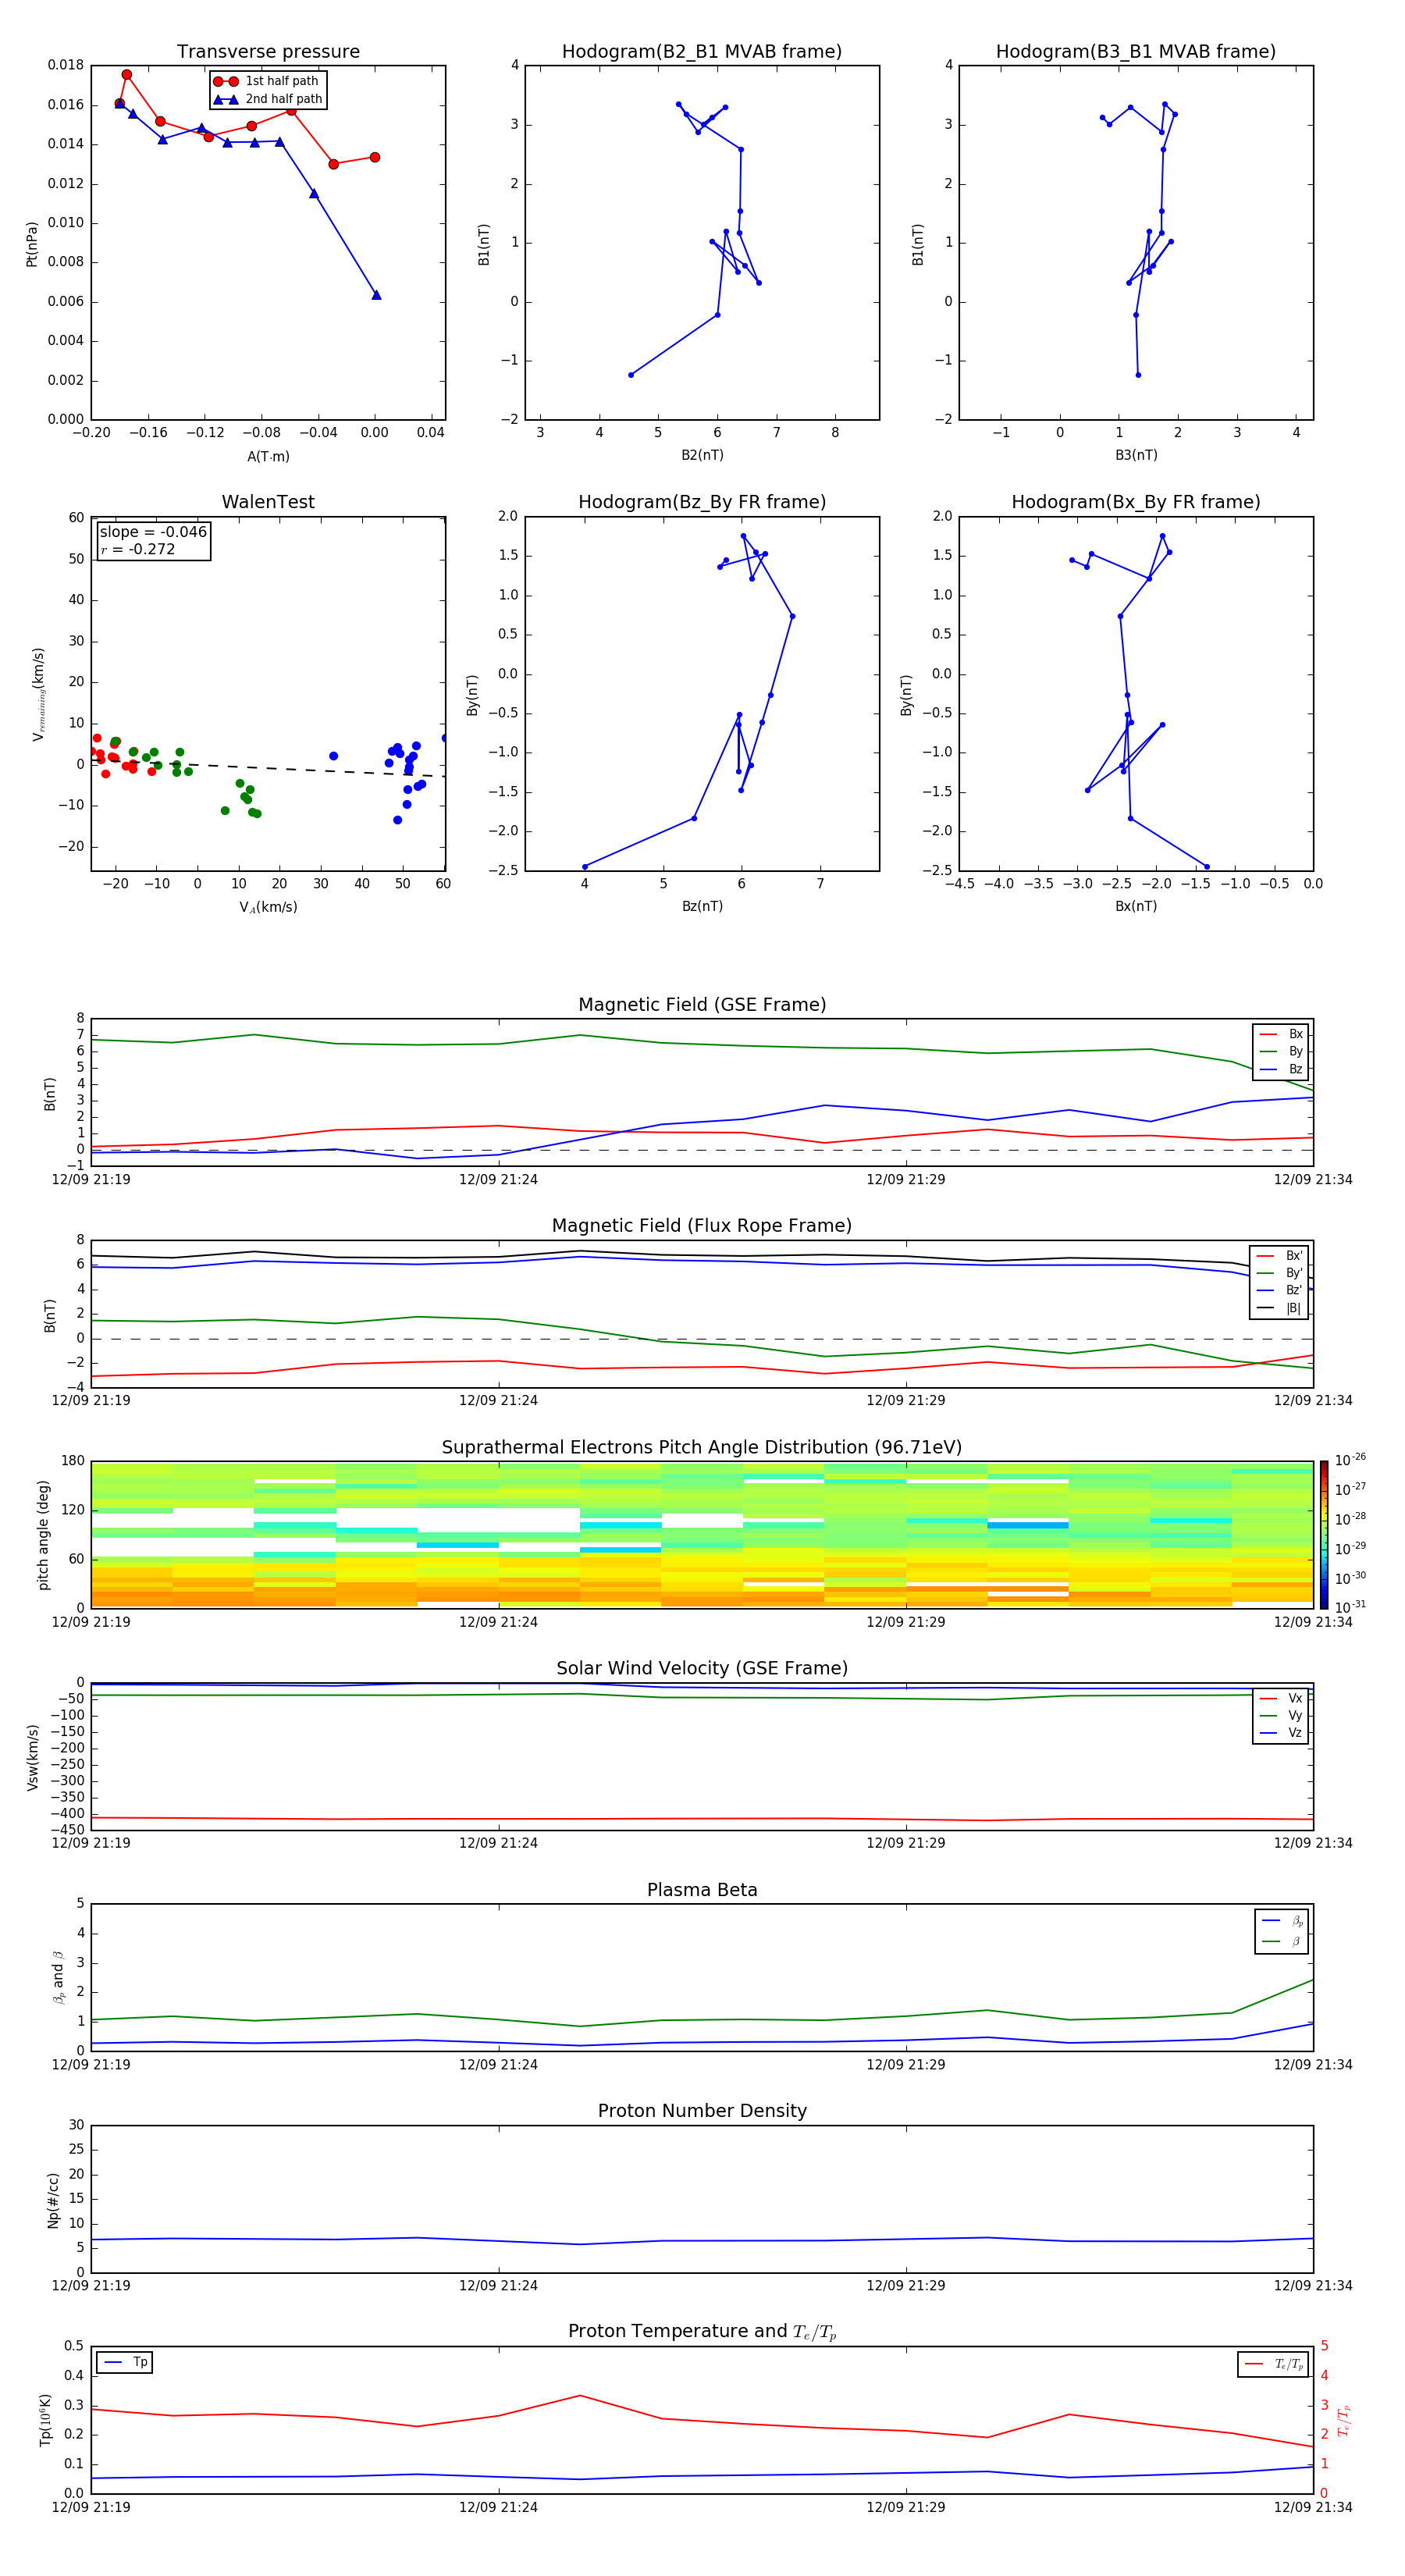
Task: Click the "Bx'" legend entry in Flux Rope plot
Action: click(1279, 1256)
